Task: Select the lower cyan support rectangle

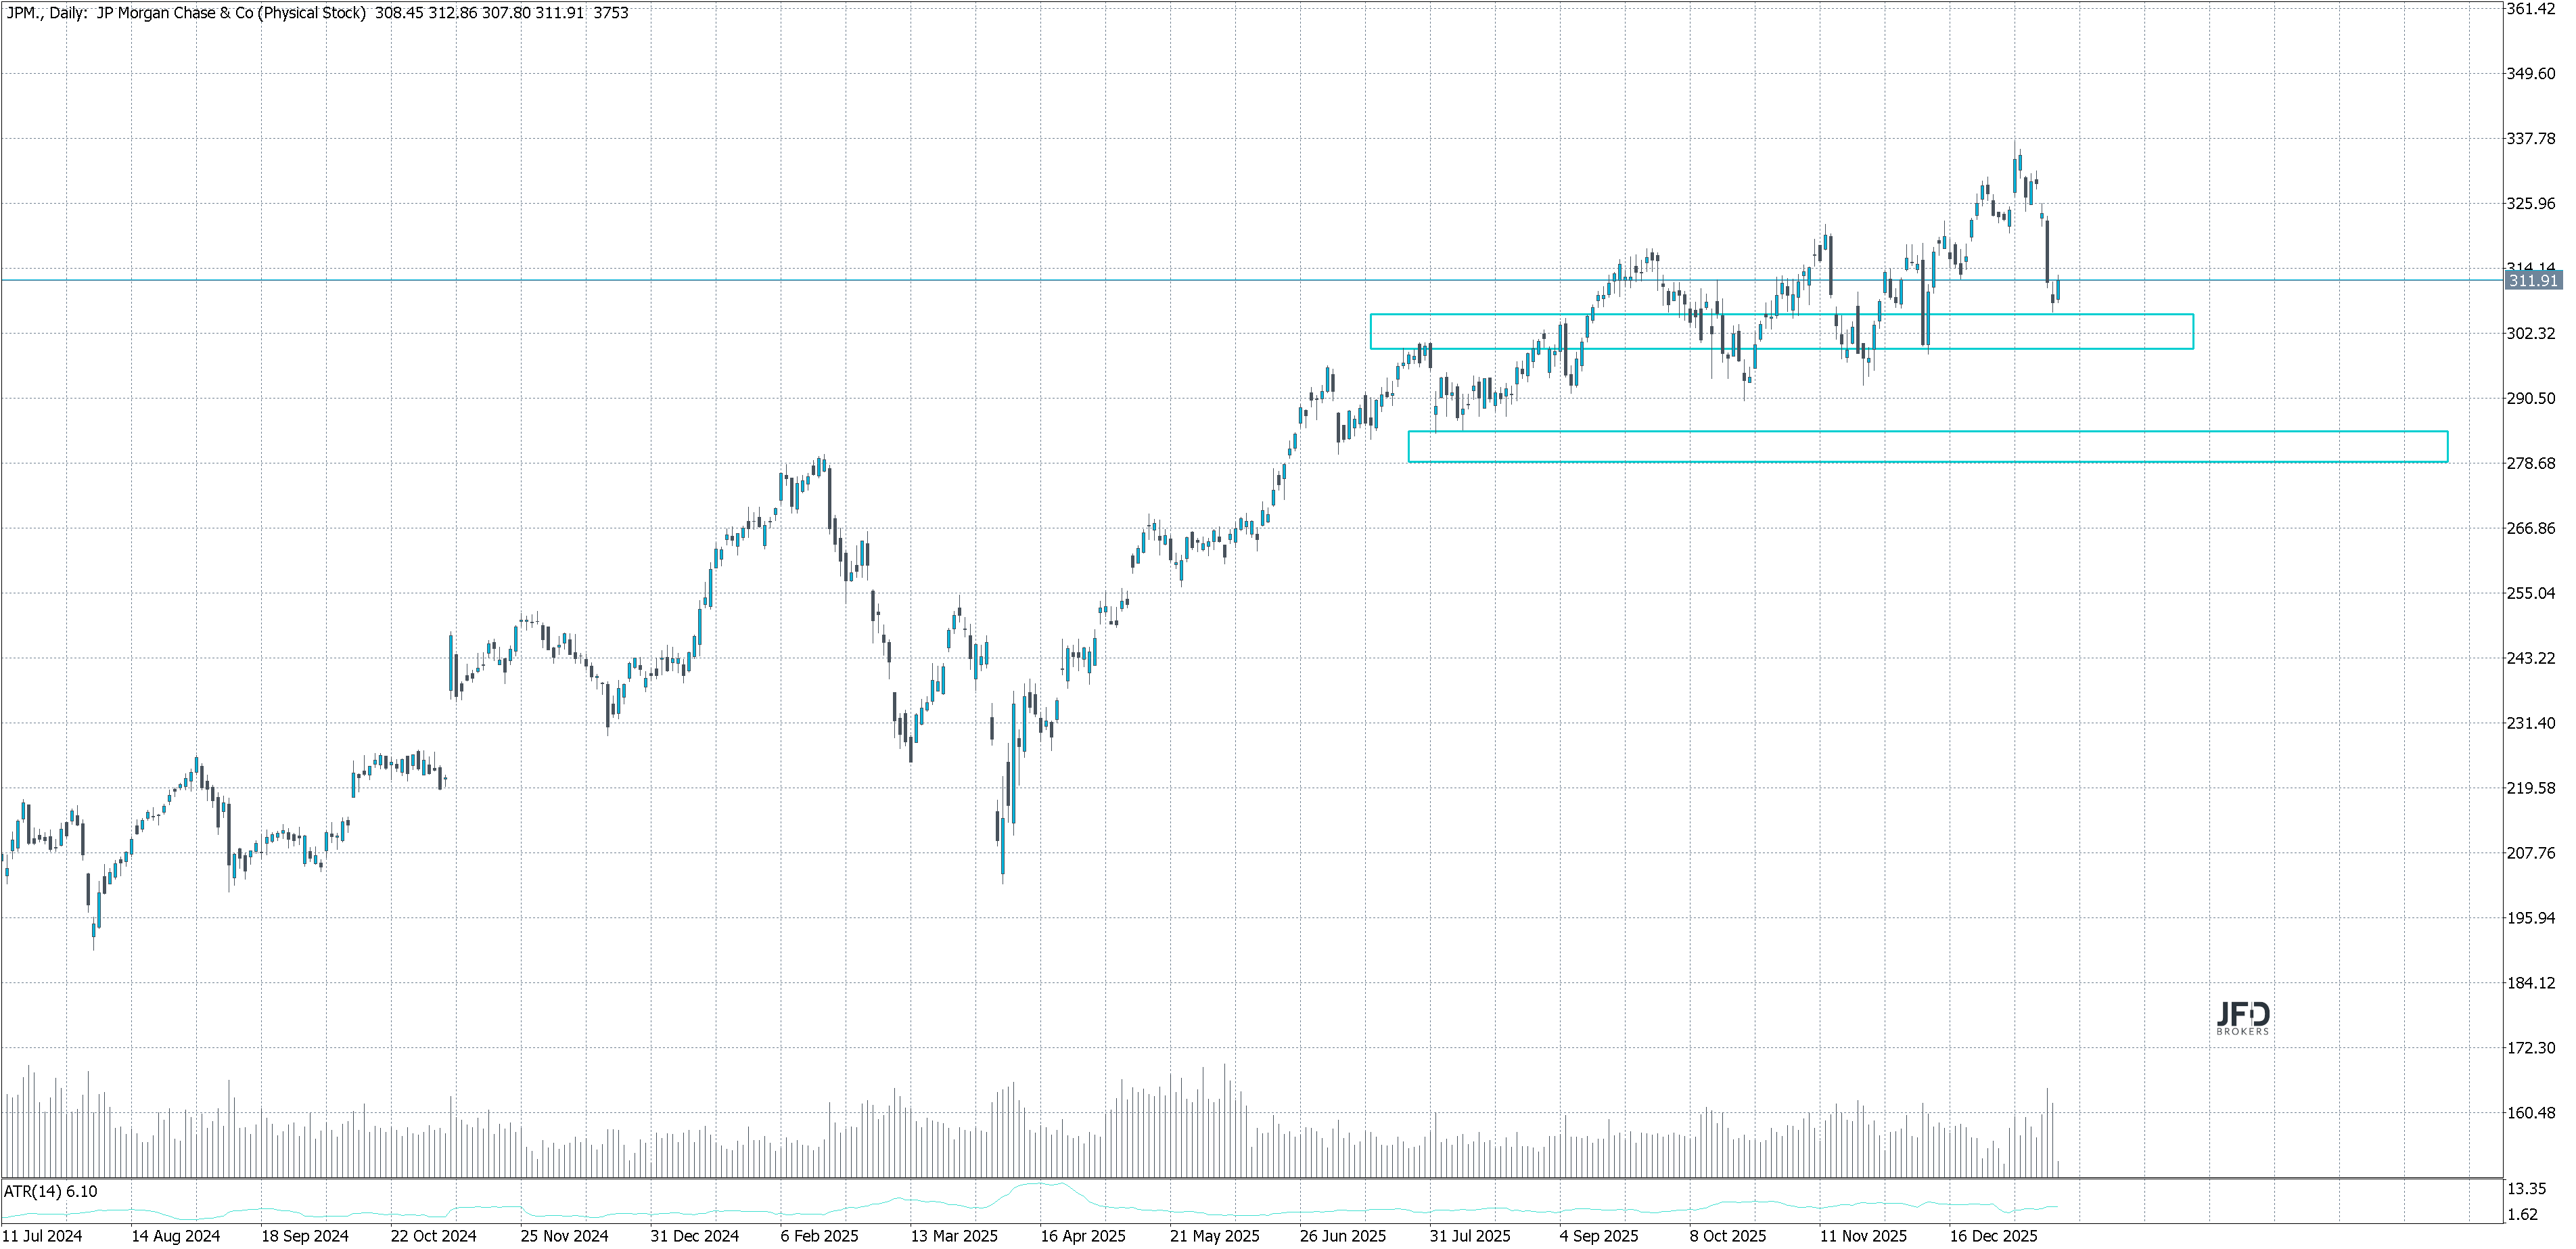Action: (1927, 432)
